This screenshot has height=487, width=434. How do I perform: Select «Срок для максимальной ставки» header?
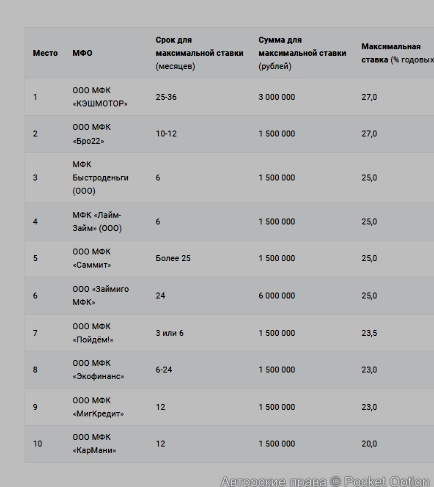pos(199,53)
